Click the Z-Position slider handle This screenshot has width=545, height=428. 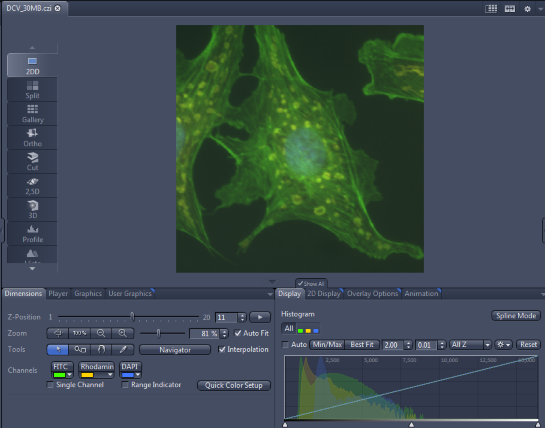coord(132,317)
